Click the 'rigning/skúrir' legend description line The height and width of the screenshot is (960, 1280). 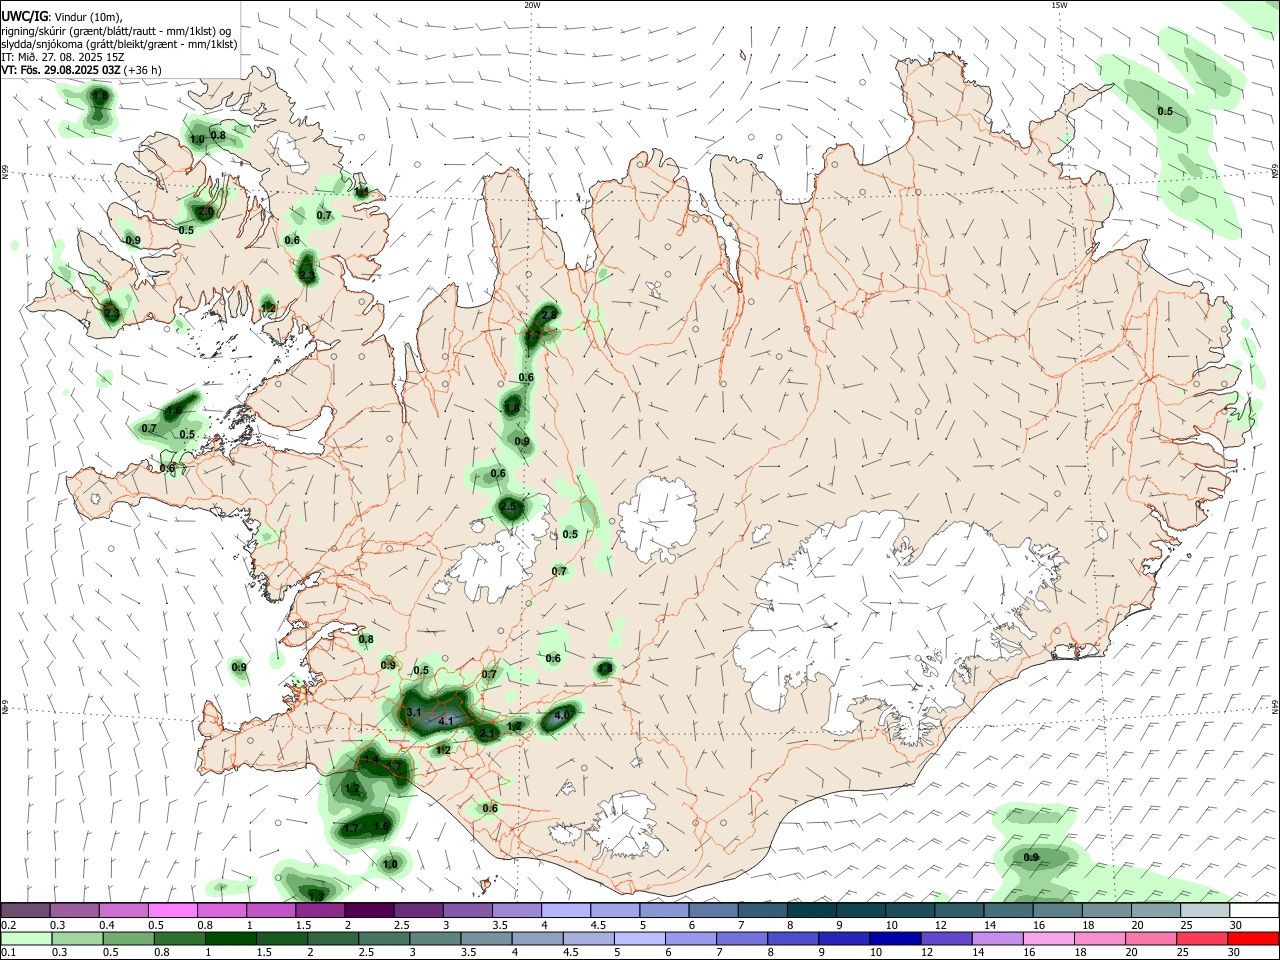(116, 31)
